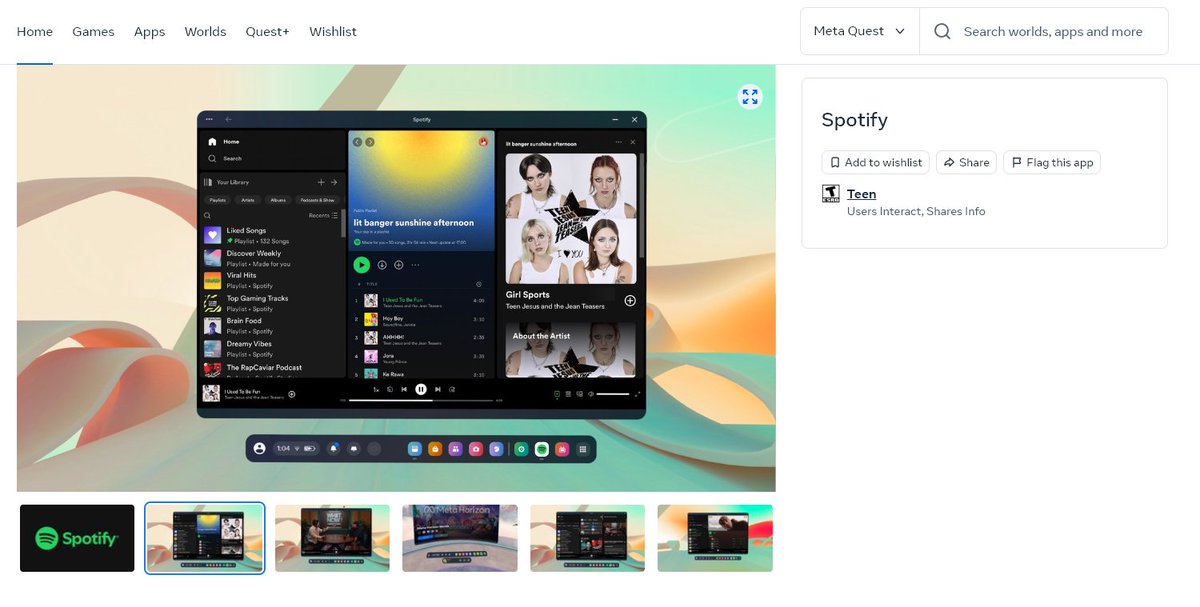Image resolution: width=1200 pixels, height=607 pixels.
Task: Click the Add to wishlist button
Action: [875, 162]
